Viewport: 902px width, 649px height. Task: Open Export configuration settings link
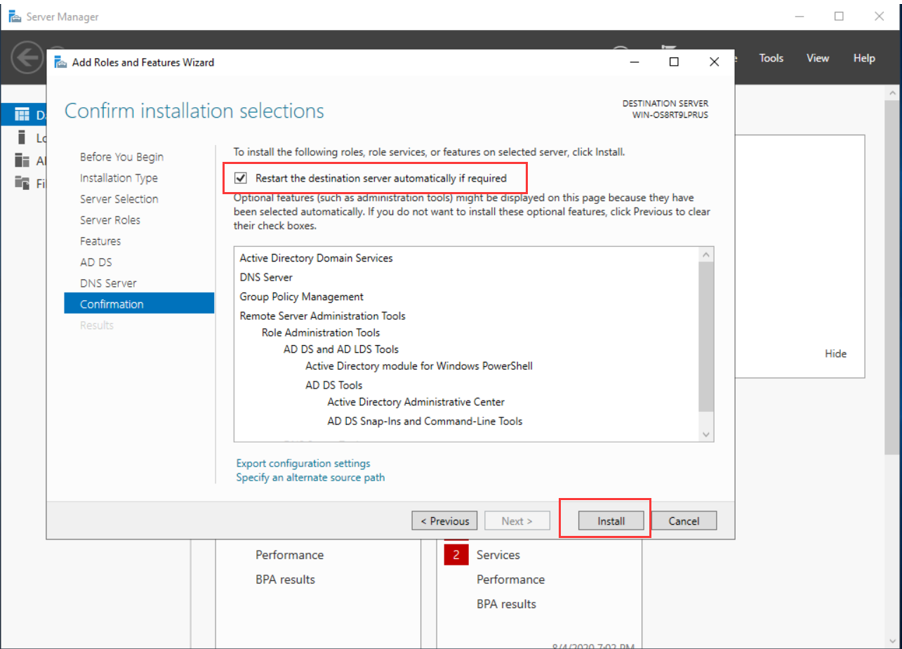coord(303,463)
